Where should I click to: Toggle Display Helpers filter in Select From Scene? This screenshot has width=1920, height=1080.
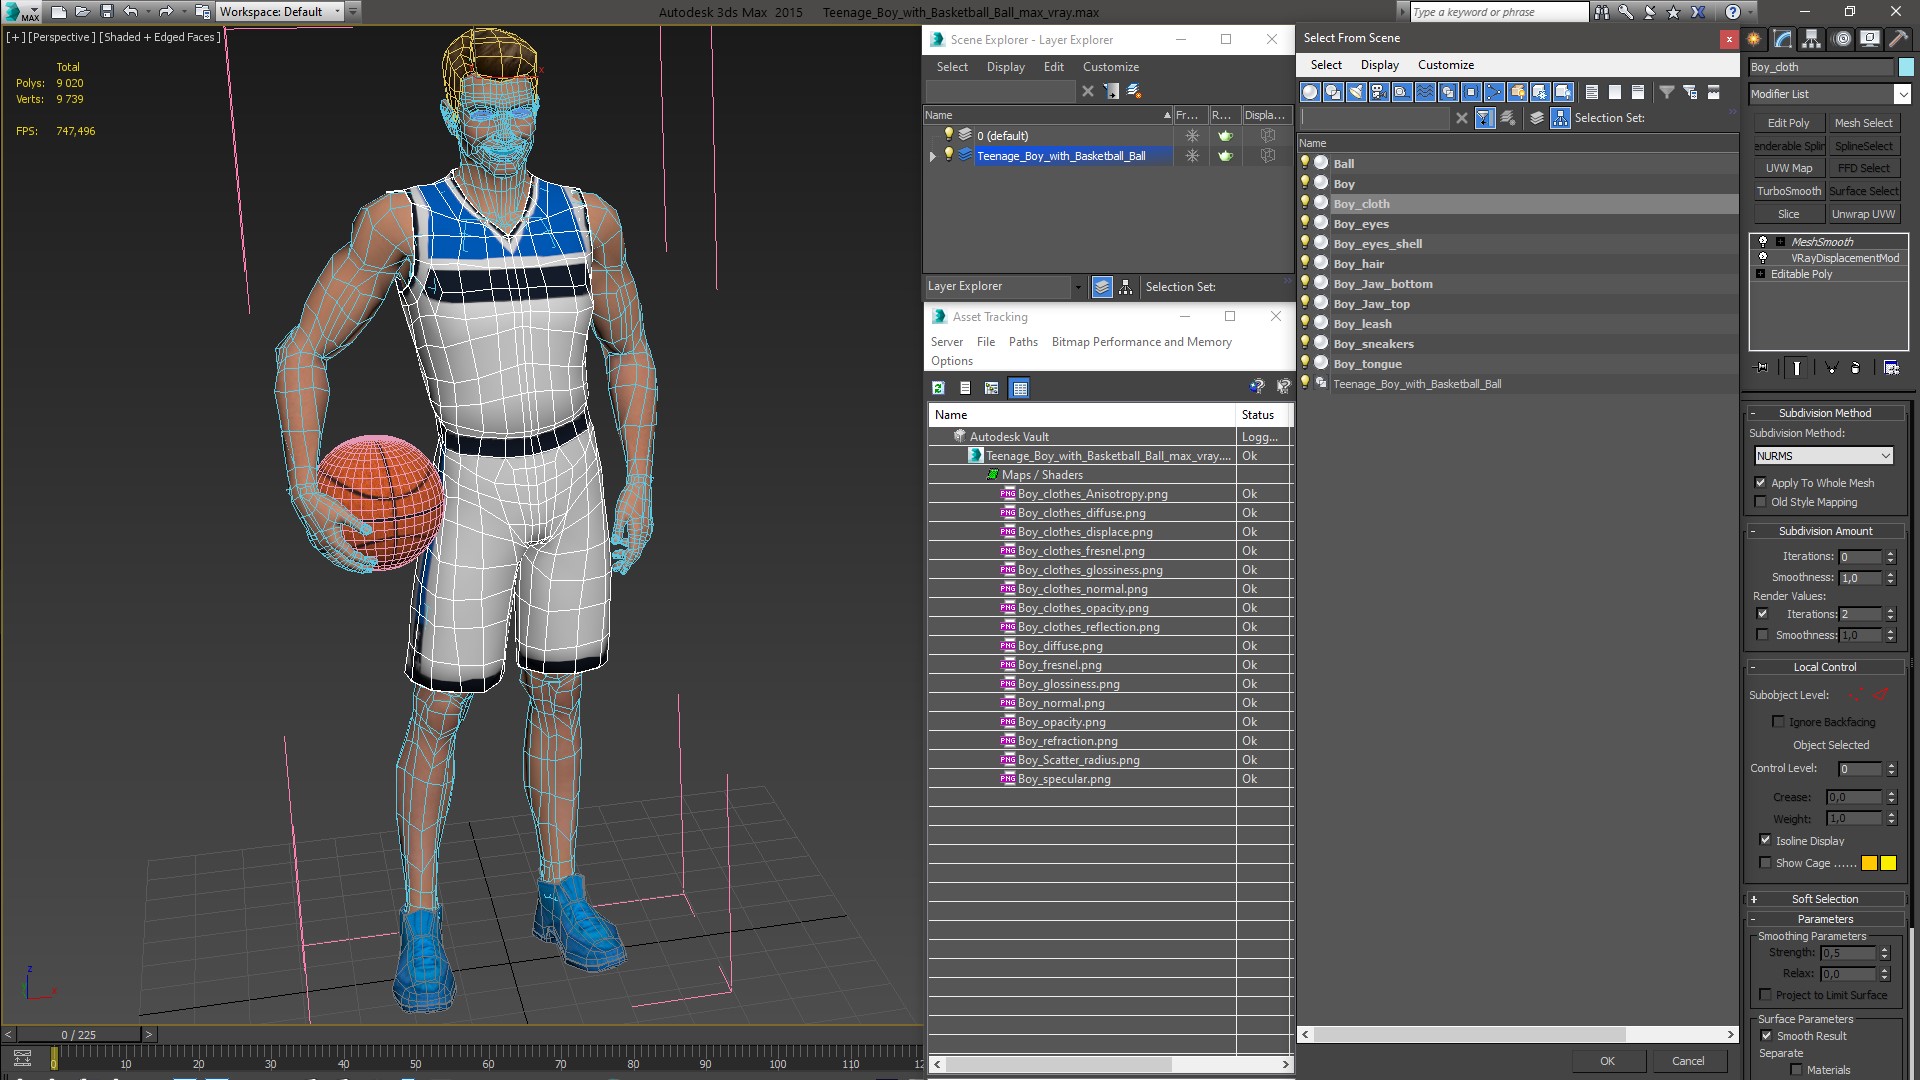[x=1402, y=92]
